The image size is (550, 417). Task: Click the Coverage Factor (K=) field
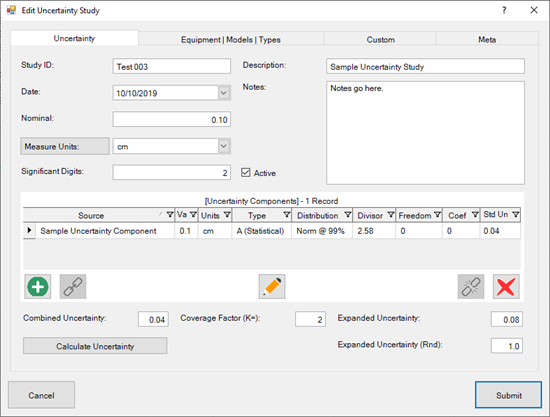tap(310, 319)
